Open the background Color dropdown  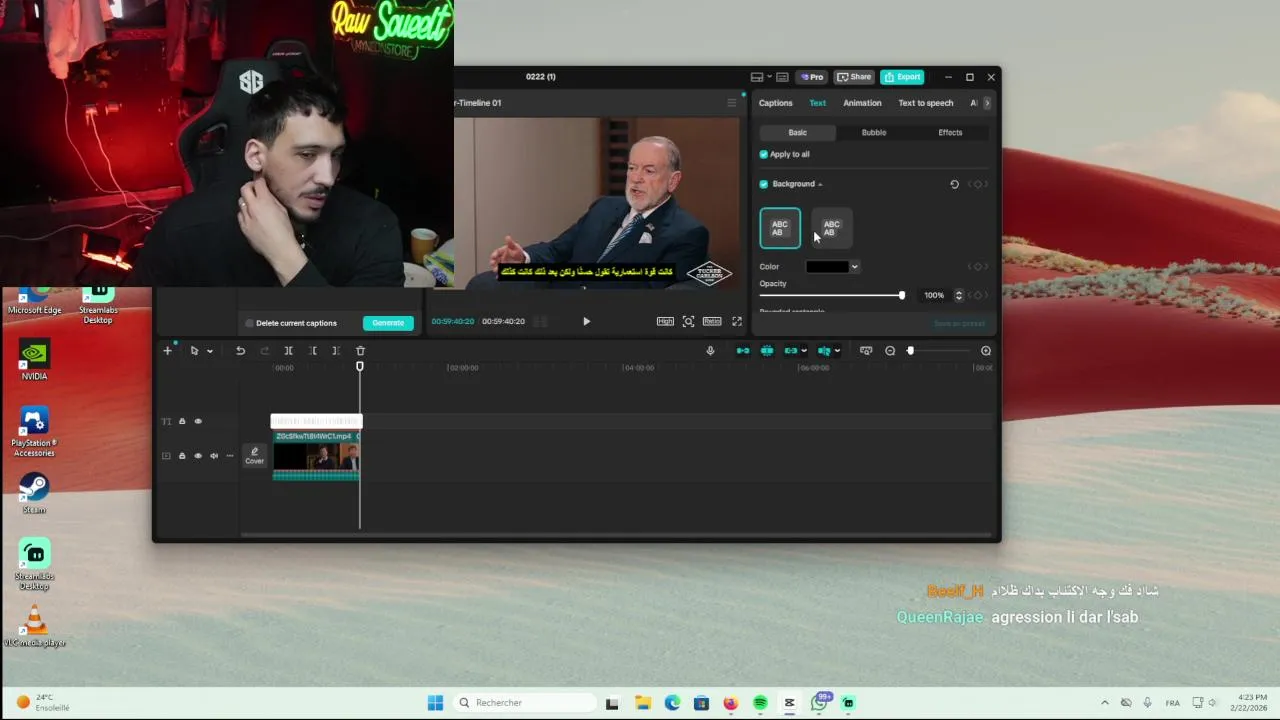click(x=854, y=267)
